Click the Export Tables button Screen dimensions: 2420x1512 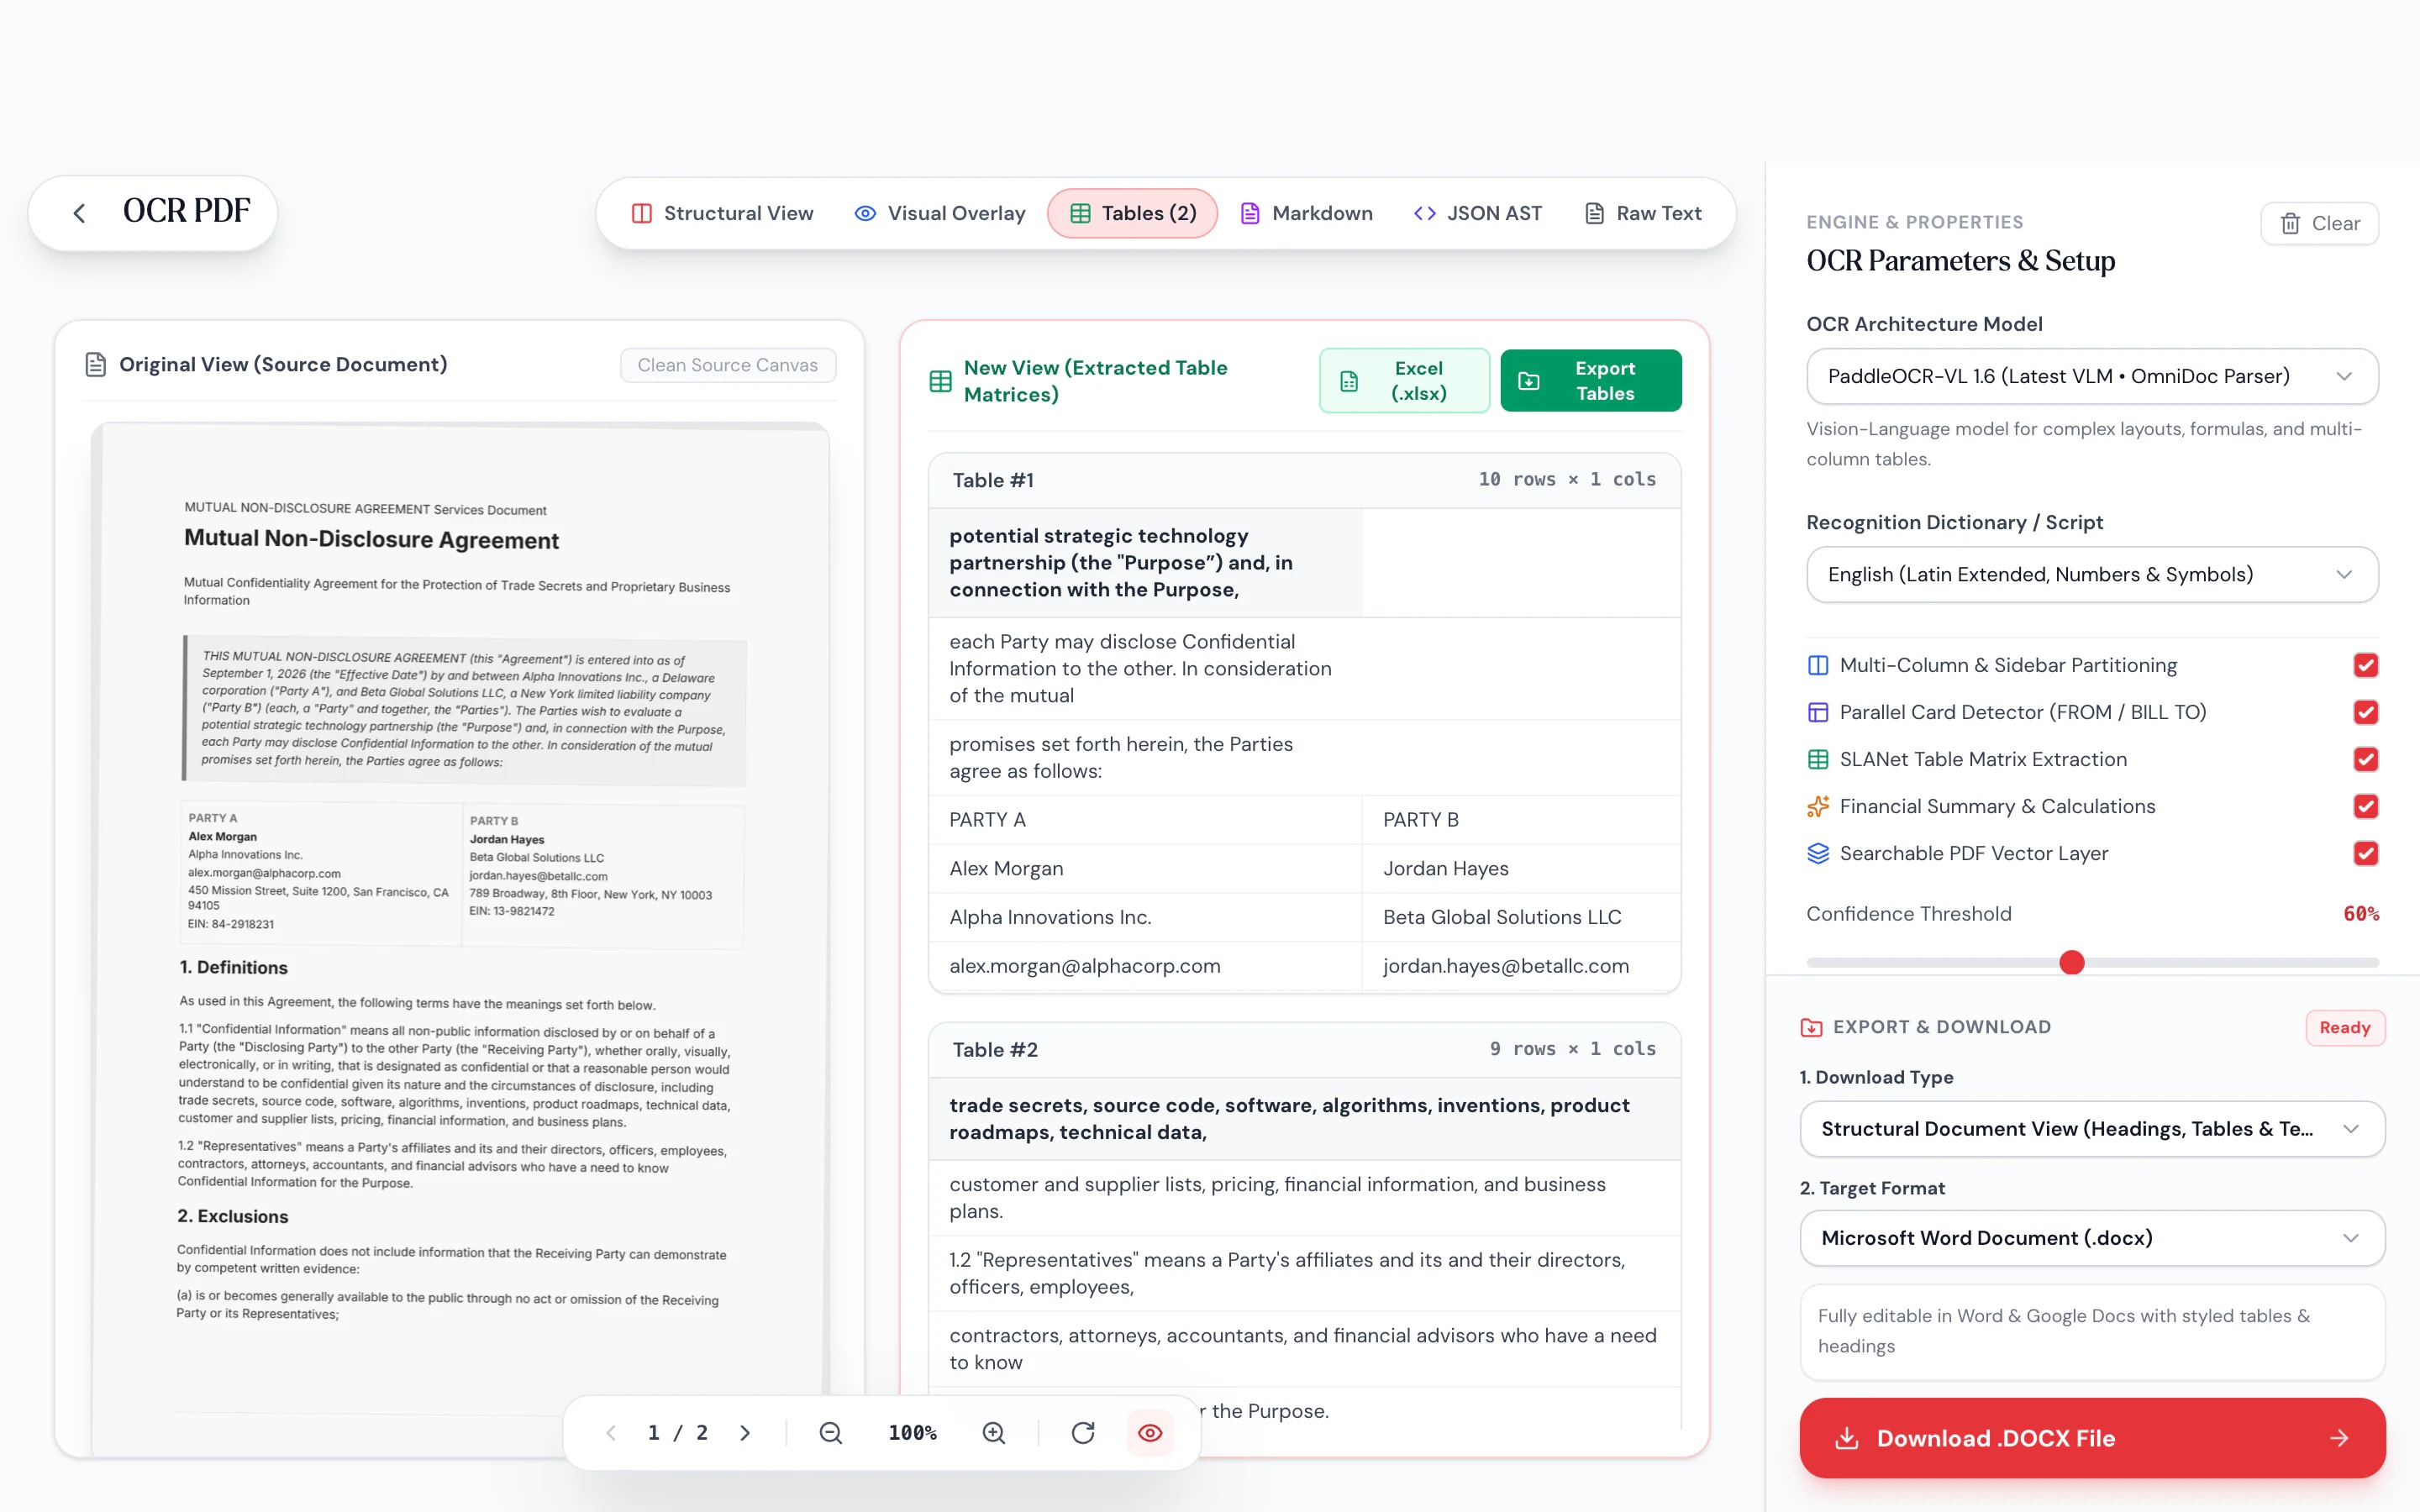coord(1590,381)
